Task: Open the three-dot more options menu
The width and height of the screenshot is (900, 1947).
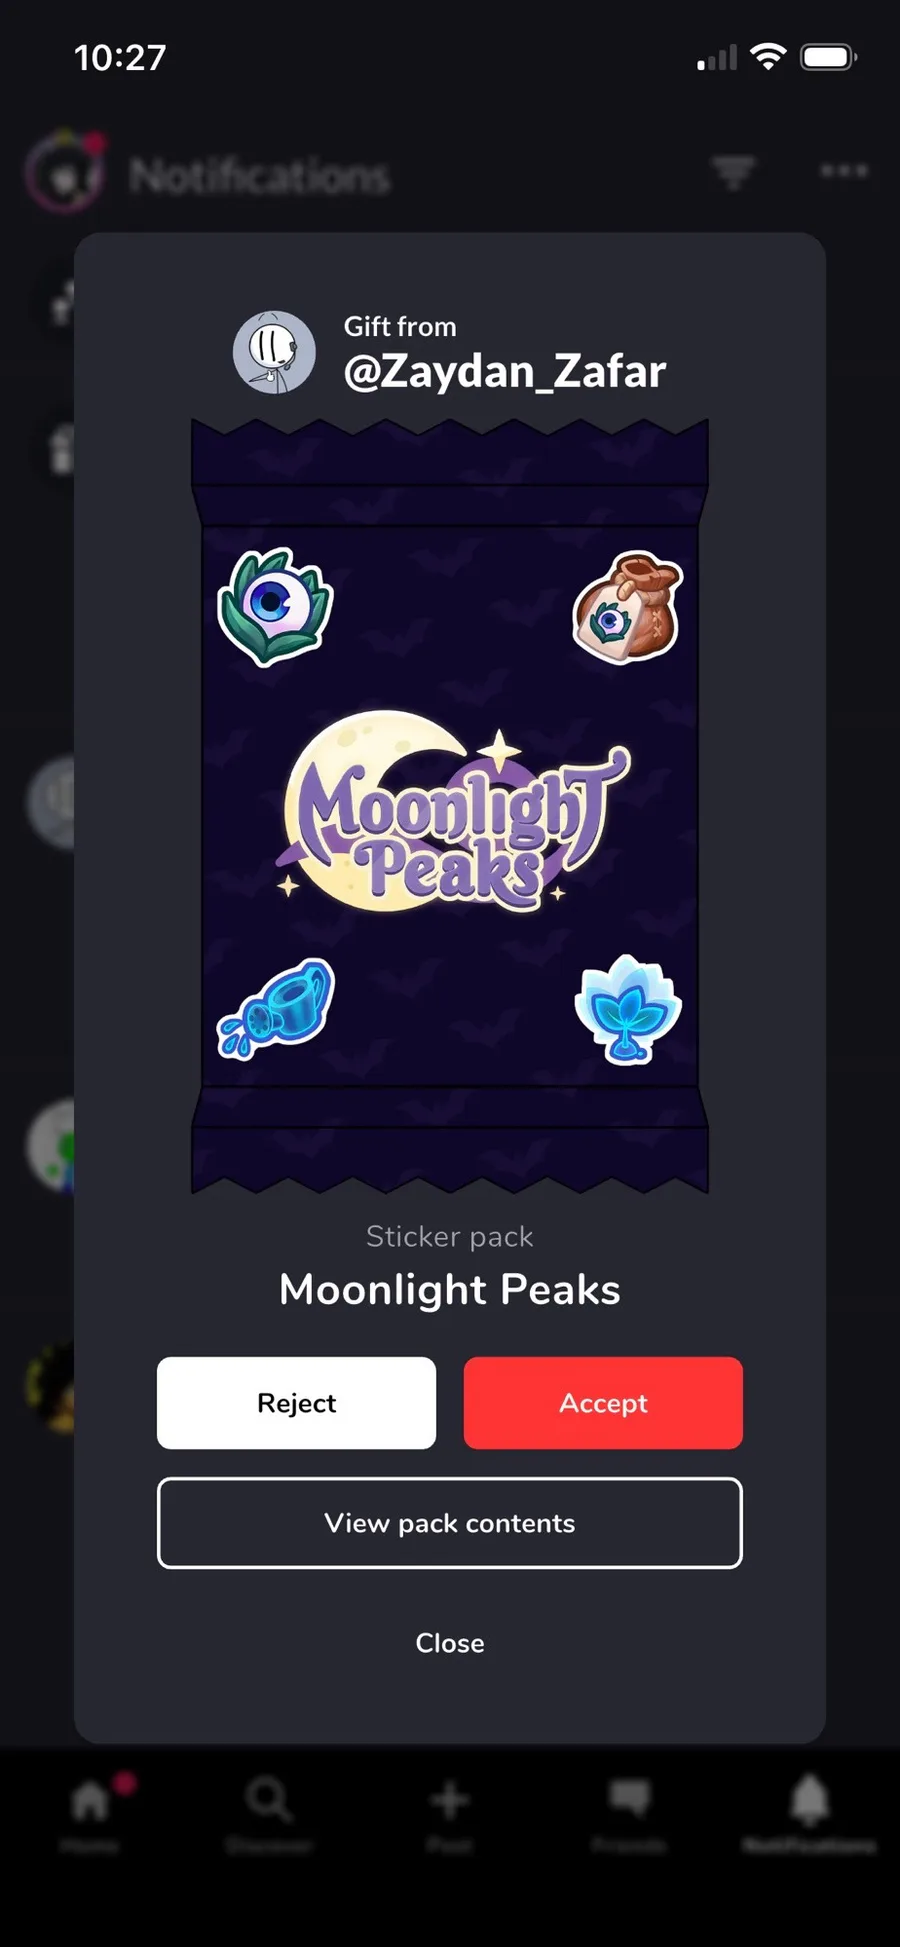Action: pyautogui.click(x=844, y=171)
